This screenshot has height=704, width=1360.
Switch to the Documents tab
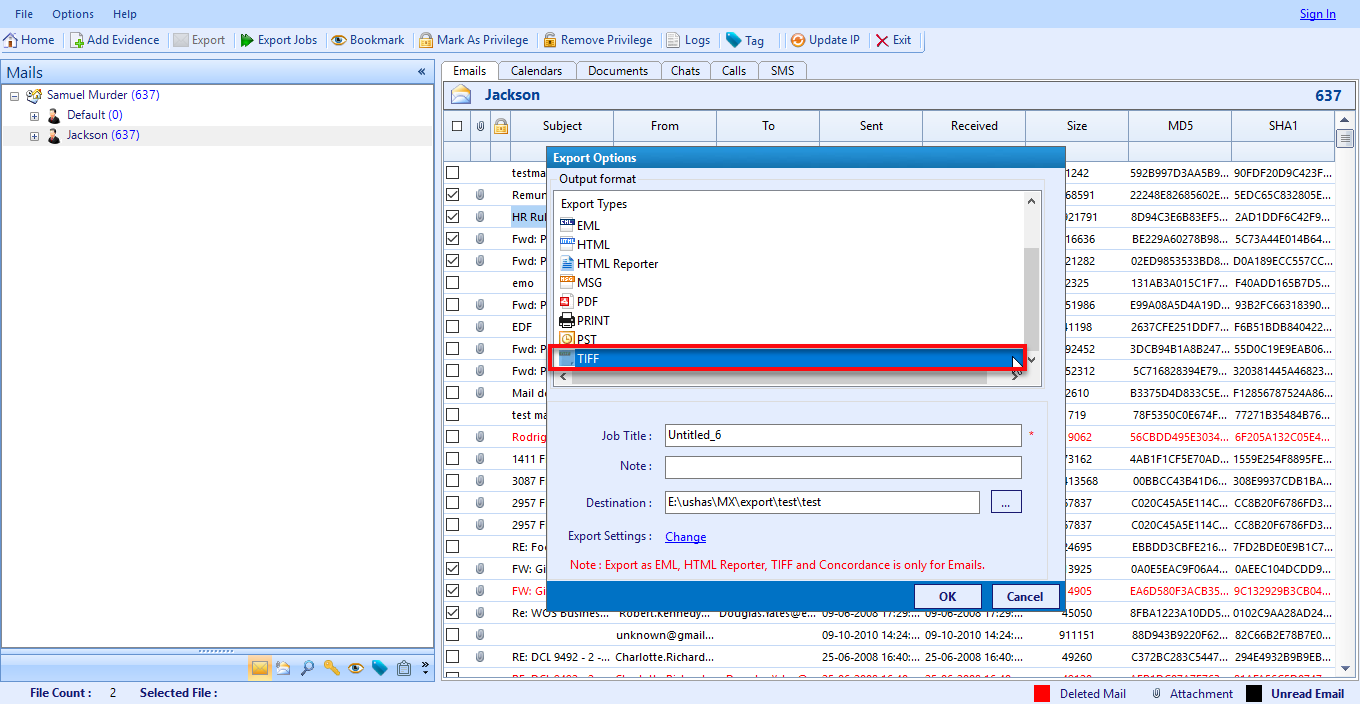pyautogui.click(x=618, y=71)
